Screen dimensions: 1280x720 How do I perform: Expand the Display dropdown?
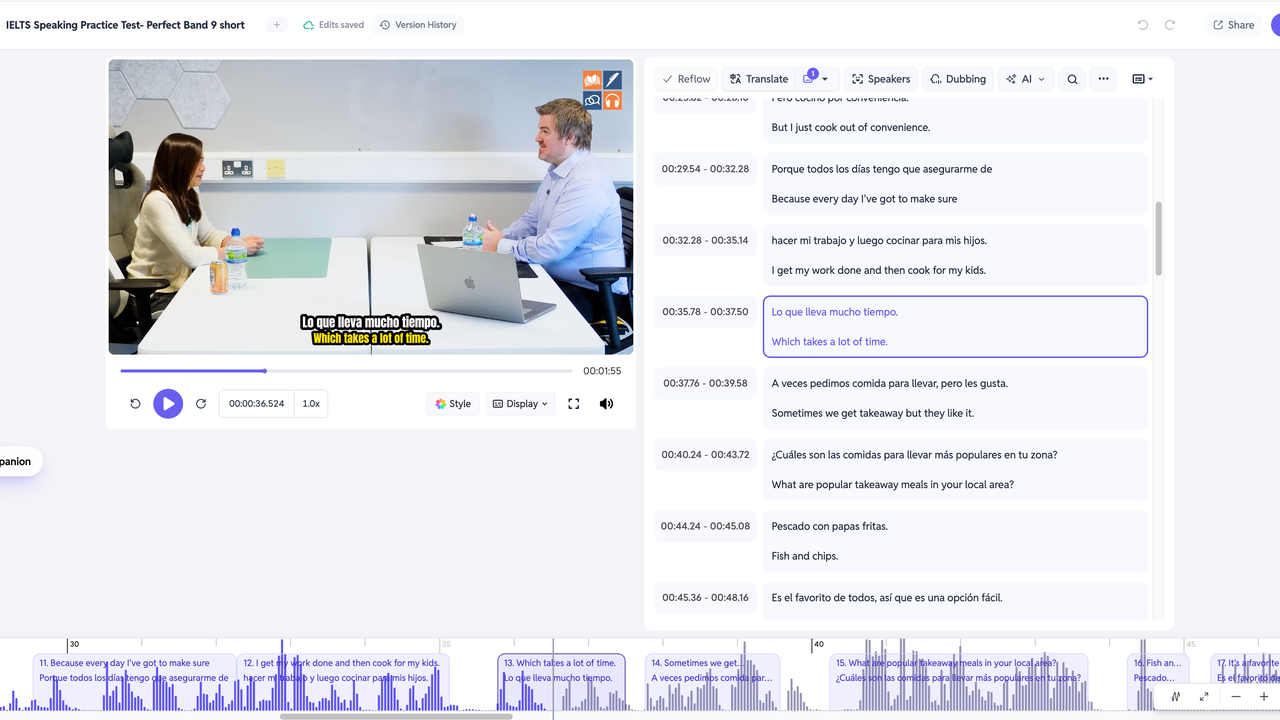click(520, 404)
